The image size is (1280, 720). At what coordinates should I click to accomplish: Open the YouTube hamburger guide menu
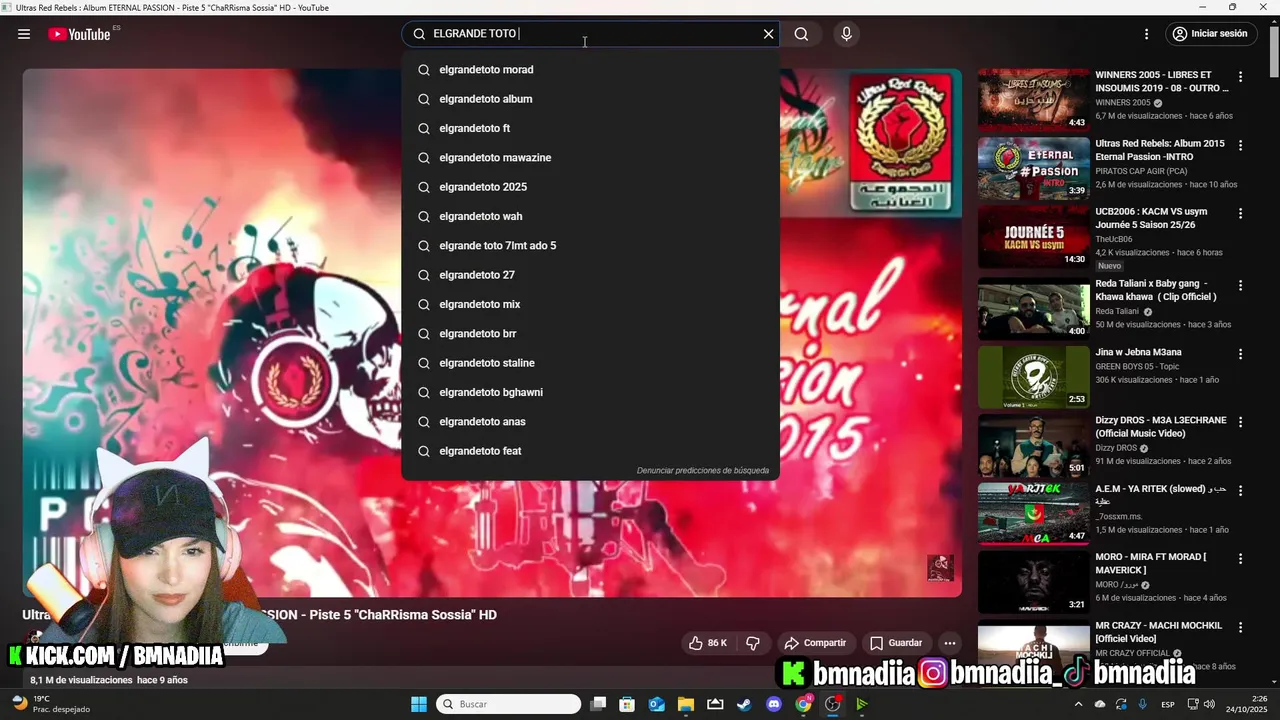click(x=24, y=34)
